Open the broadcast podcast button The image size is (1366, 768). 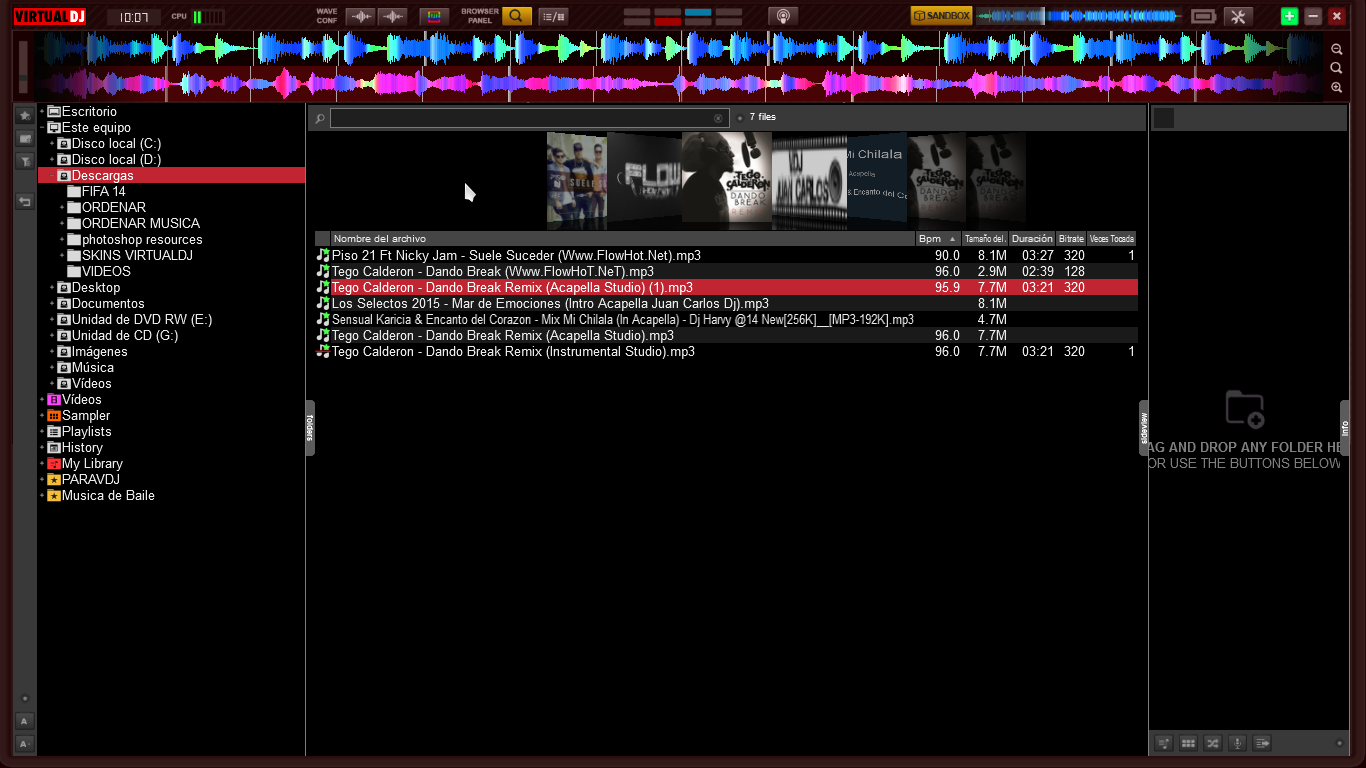click(783, 16)
